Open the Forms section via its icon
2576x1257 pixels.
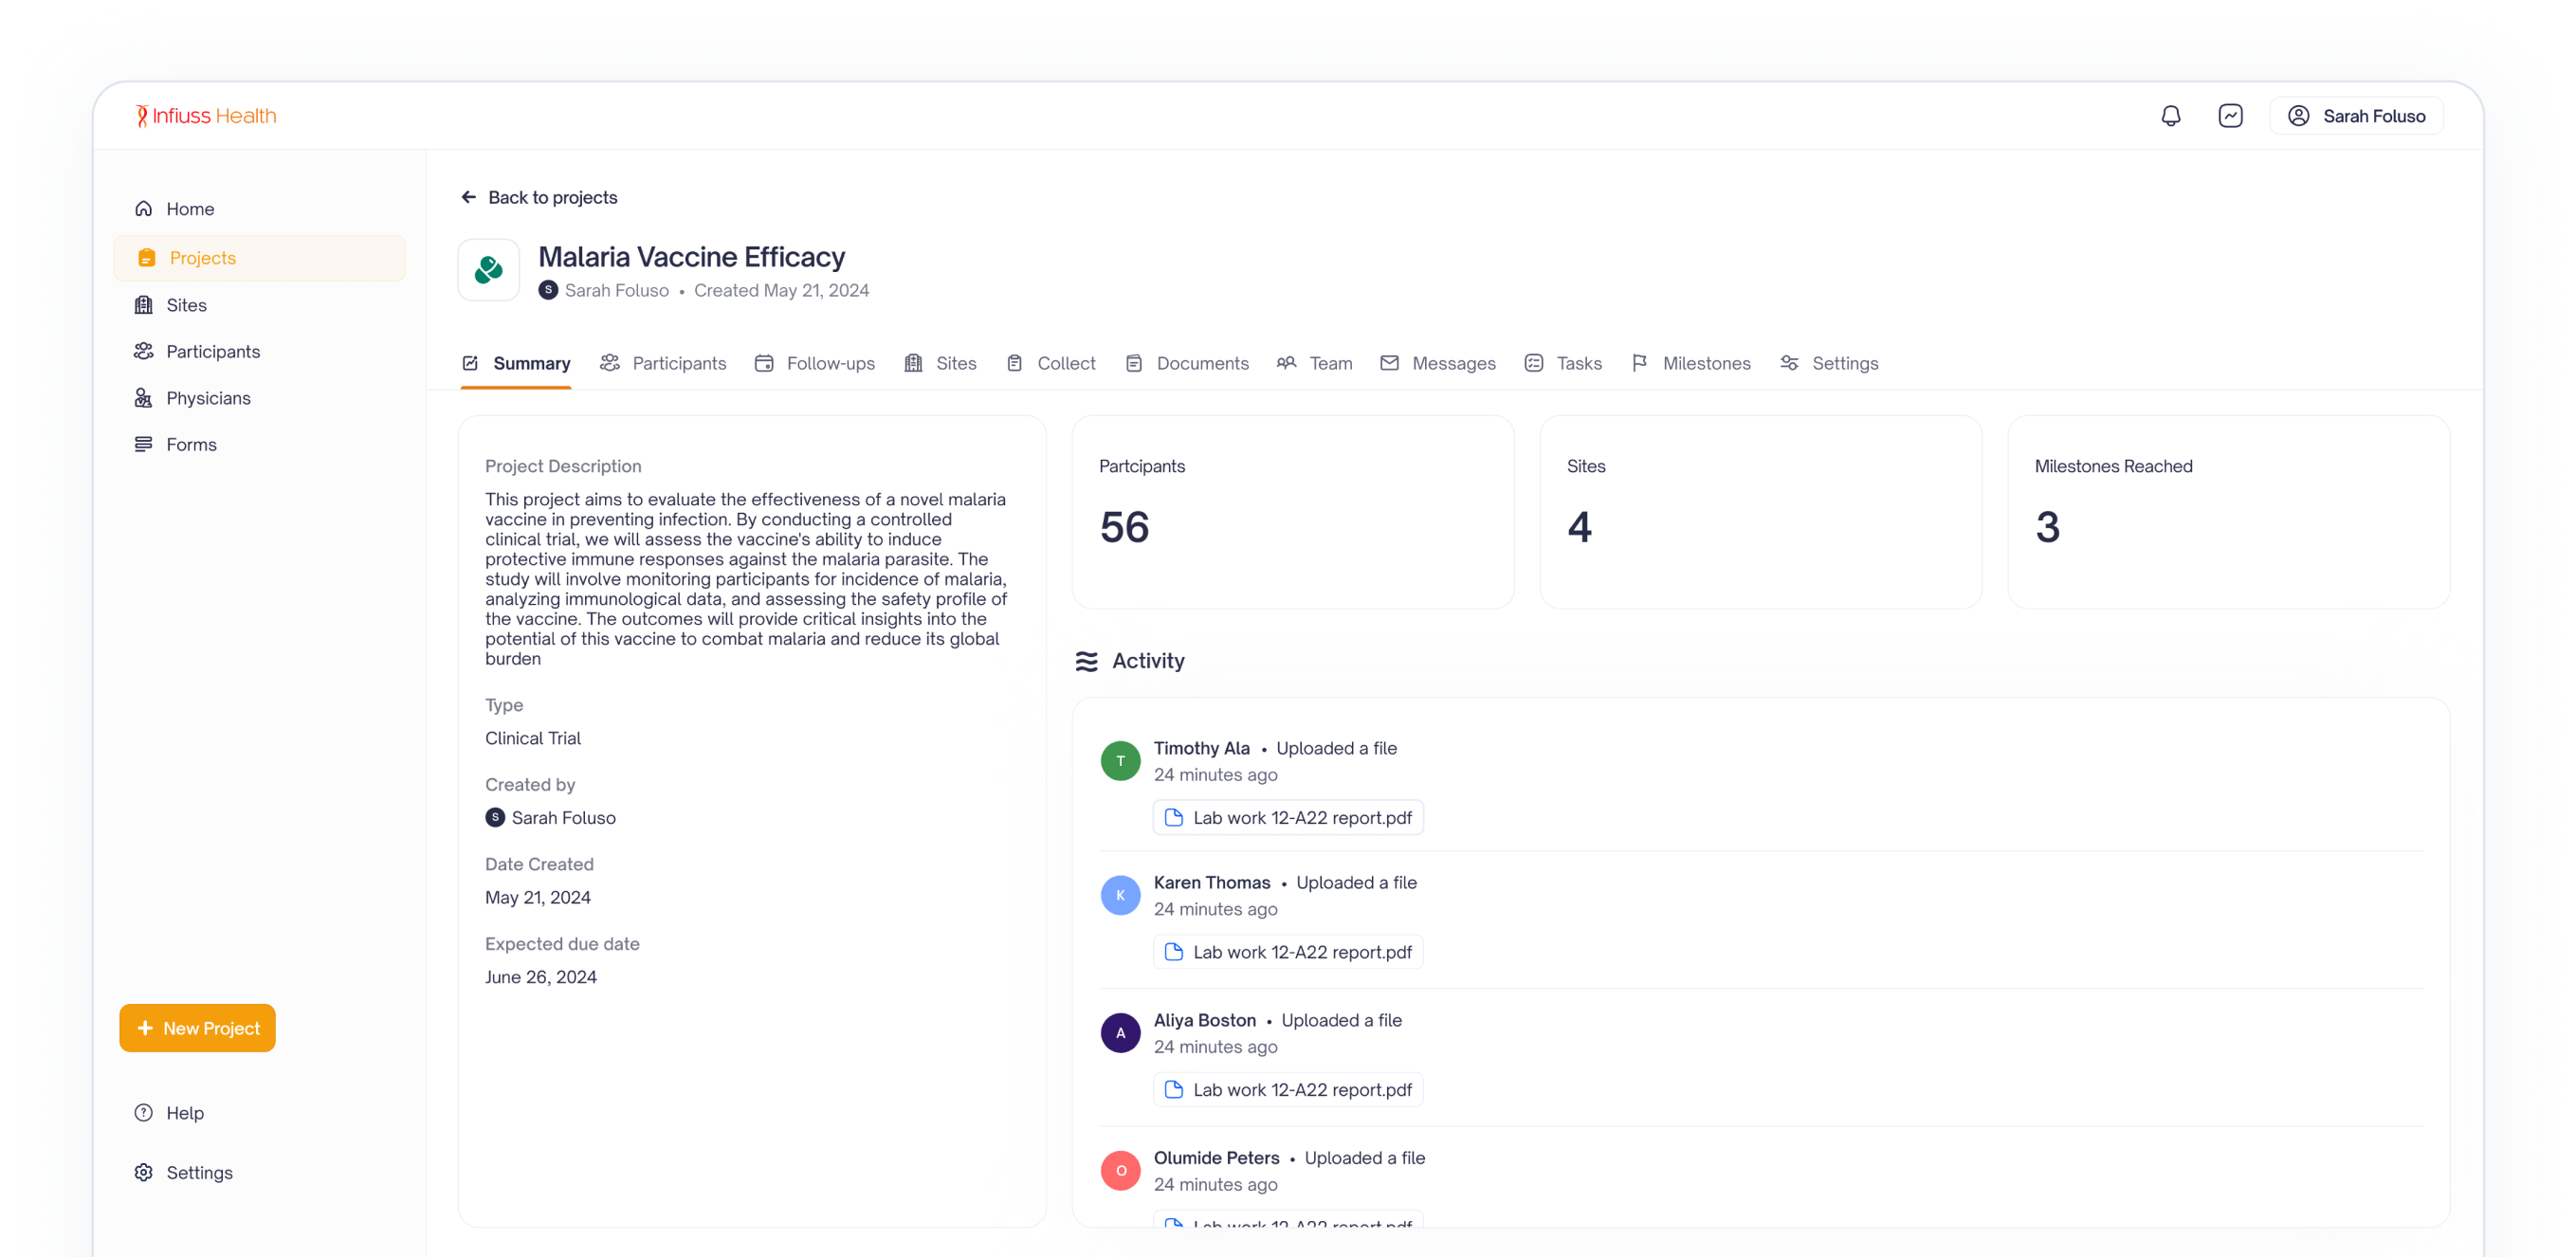coord(144,443)
